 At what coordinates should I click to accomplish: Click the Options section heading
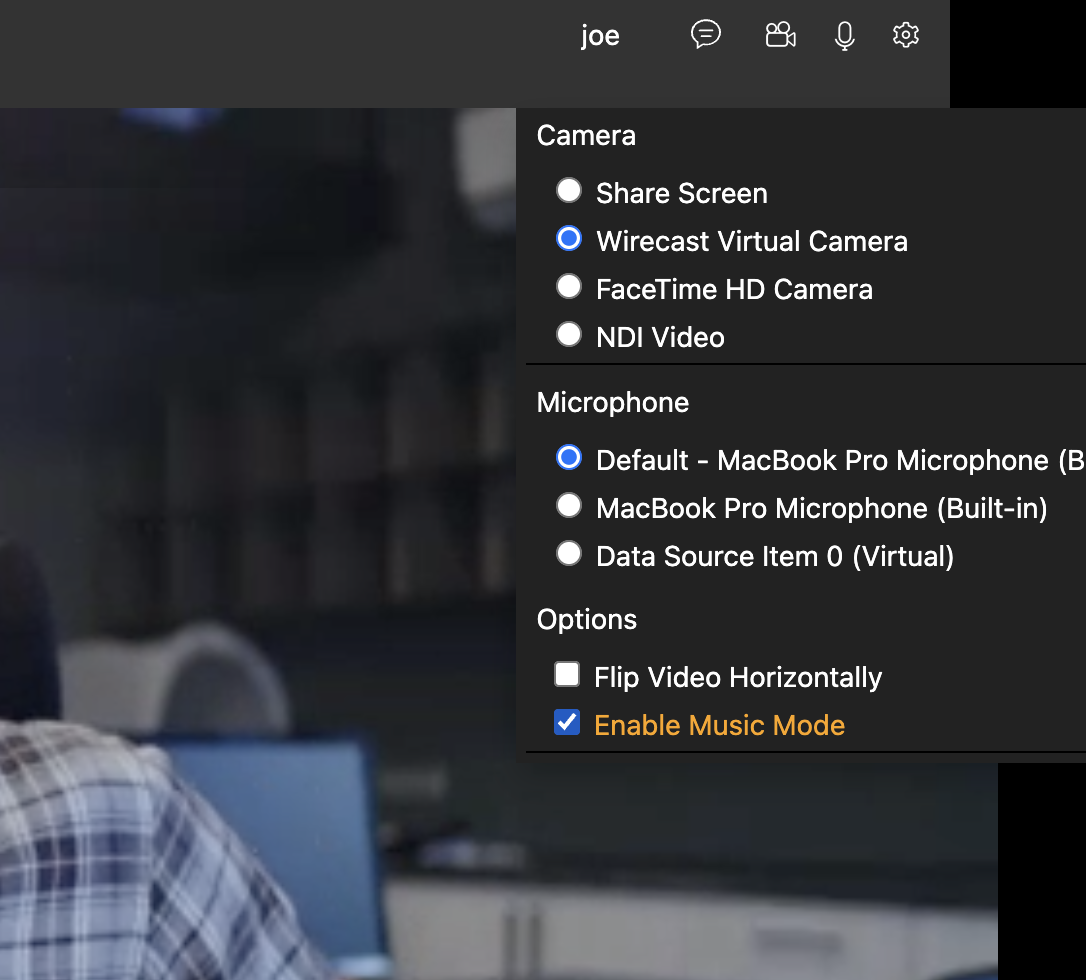(x=587, y=619)
